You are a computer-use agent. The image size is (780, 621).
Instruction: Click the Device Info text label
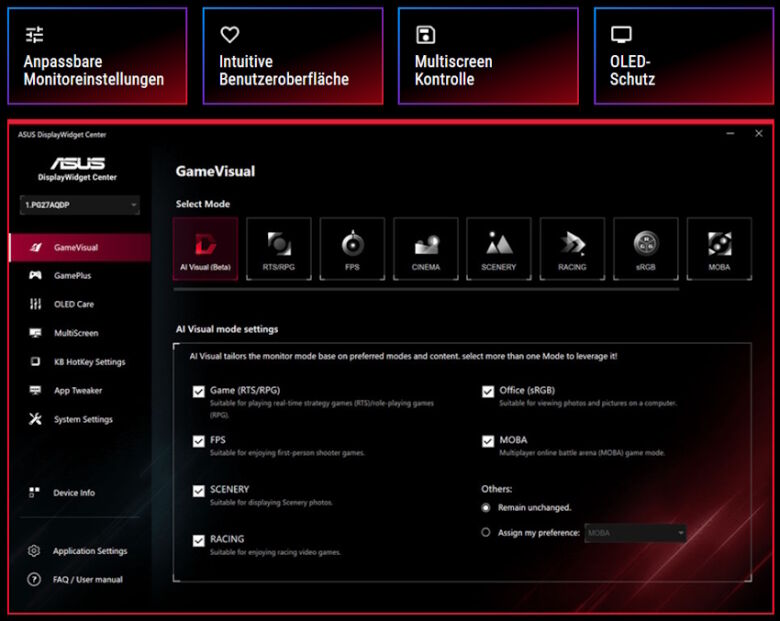(74, 493)
